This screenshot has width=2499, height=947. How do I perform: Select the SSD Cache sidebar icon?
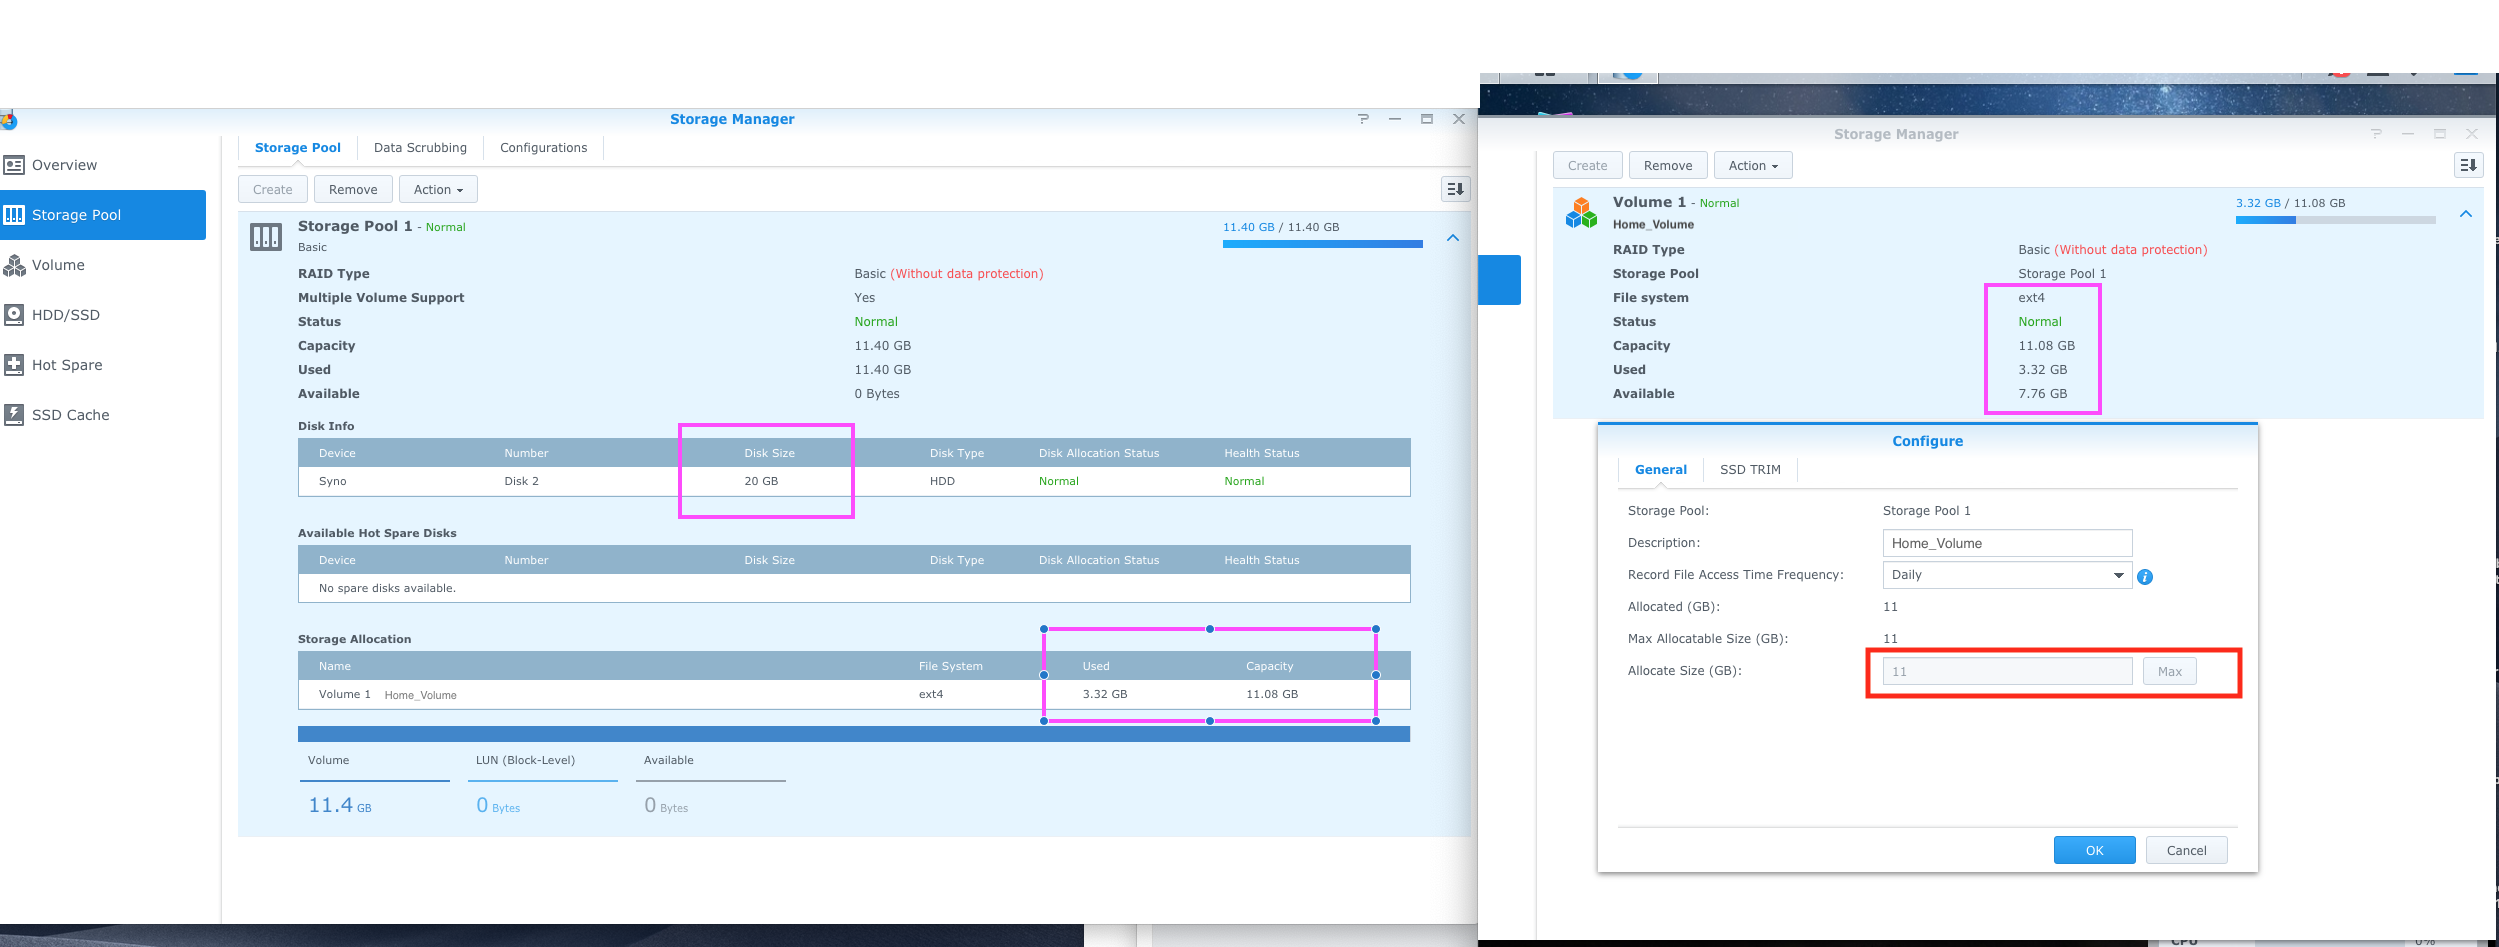(14, 415)
